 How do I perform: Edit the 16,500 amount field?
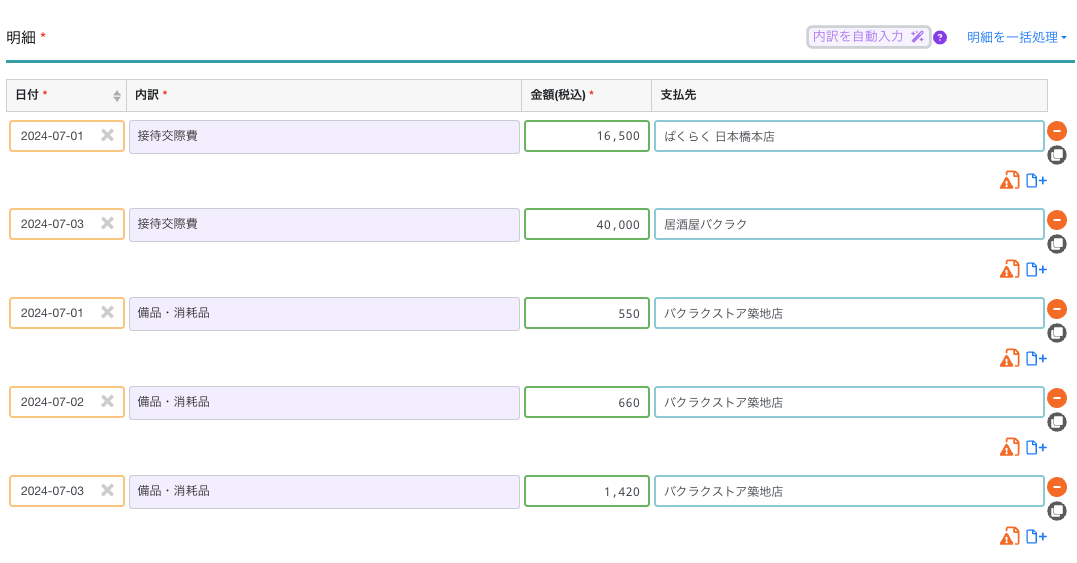tap(587, 136)
